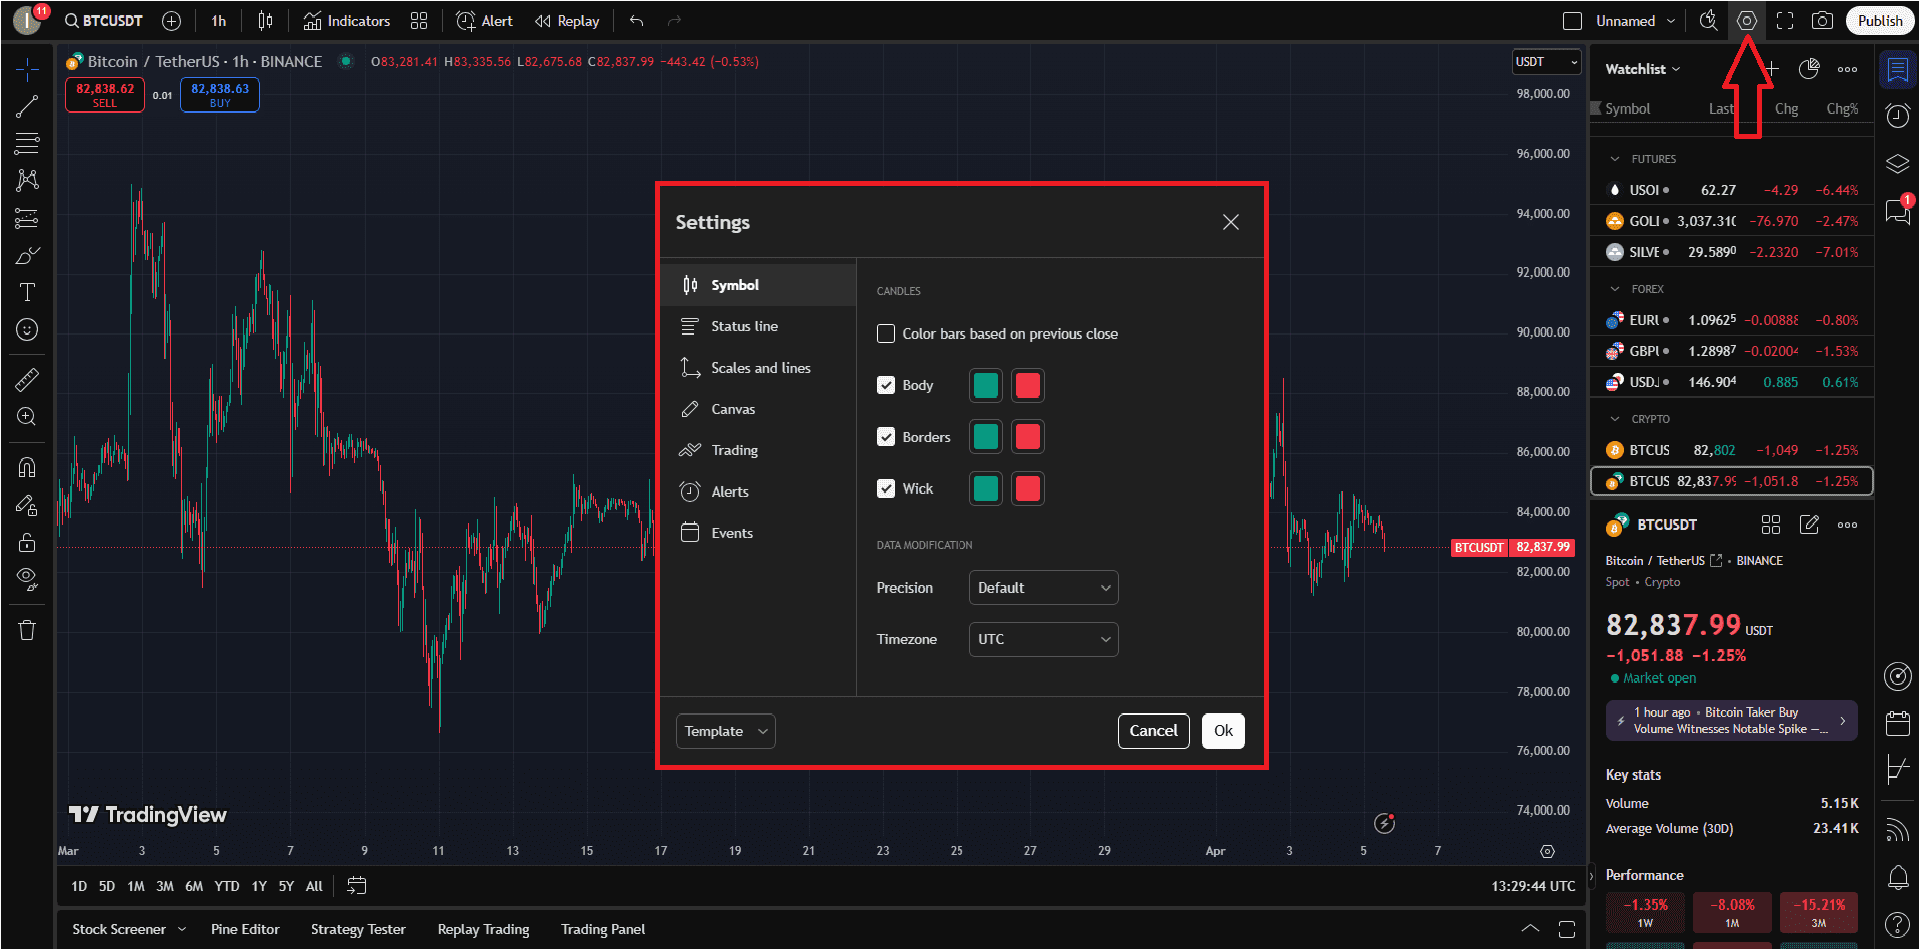Image resolution: width=1919 pixels, height=949 pixels.
Task: Open the Status line settings tab
Action: pos(758,326)
